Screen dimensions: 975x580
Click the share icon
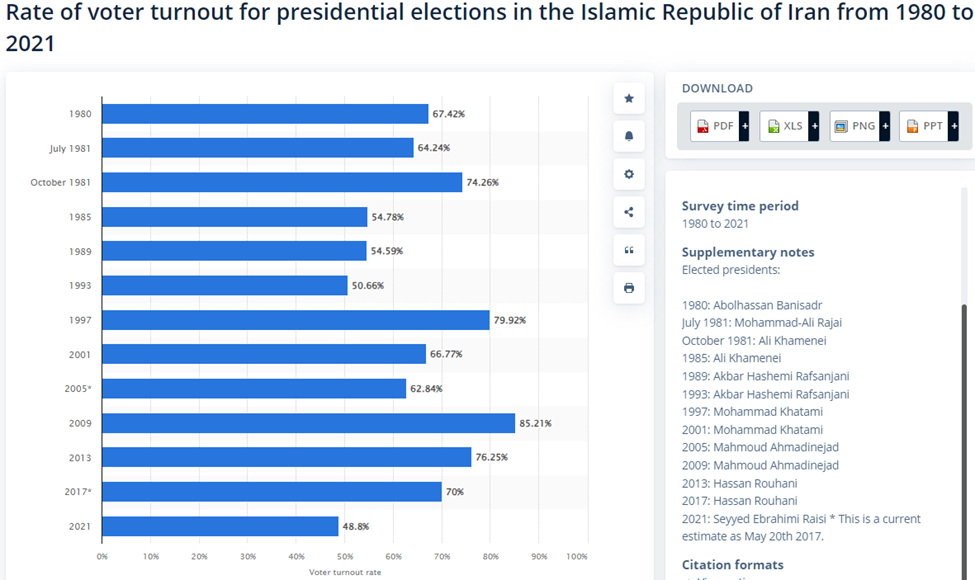point(629,212)
